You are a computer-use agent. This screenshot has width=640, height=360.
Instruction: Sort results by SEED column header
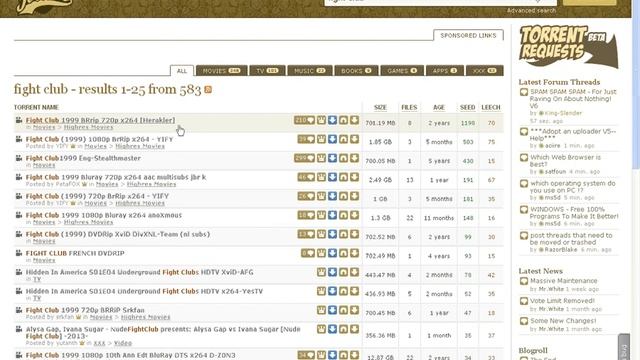[x=468, y=107]
